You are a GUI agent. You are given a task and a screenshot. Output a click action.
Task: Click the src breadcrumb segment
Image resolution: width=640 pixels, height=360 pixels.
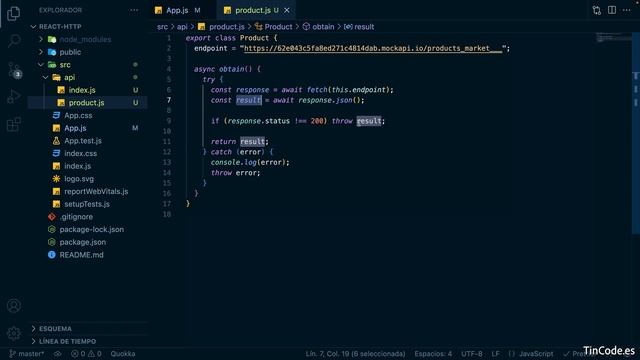coord(162,27)
